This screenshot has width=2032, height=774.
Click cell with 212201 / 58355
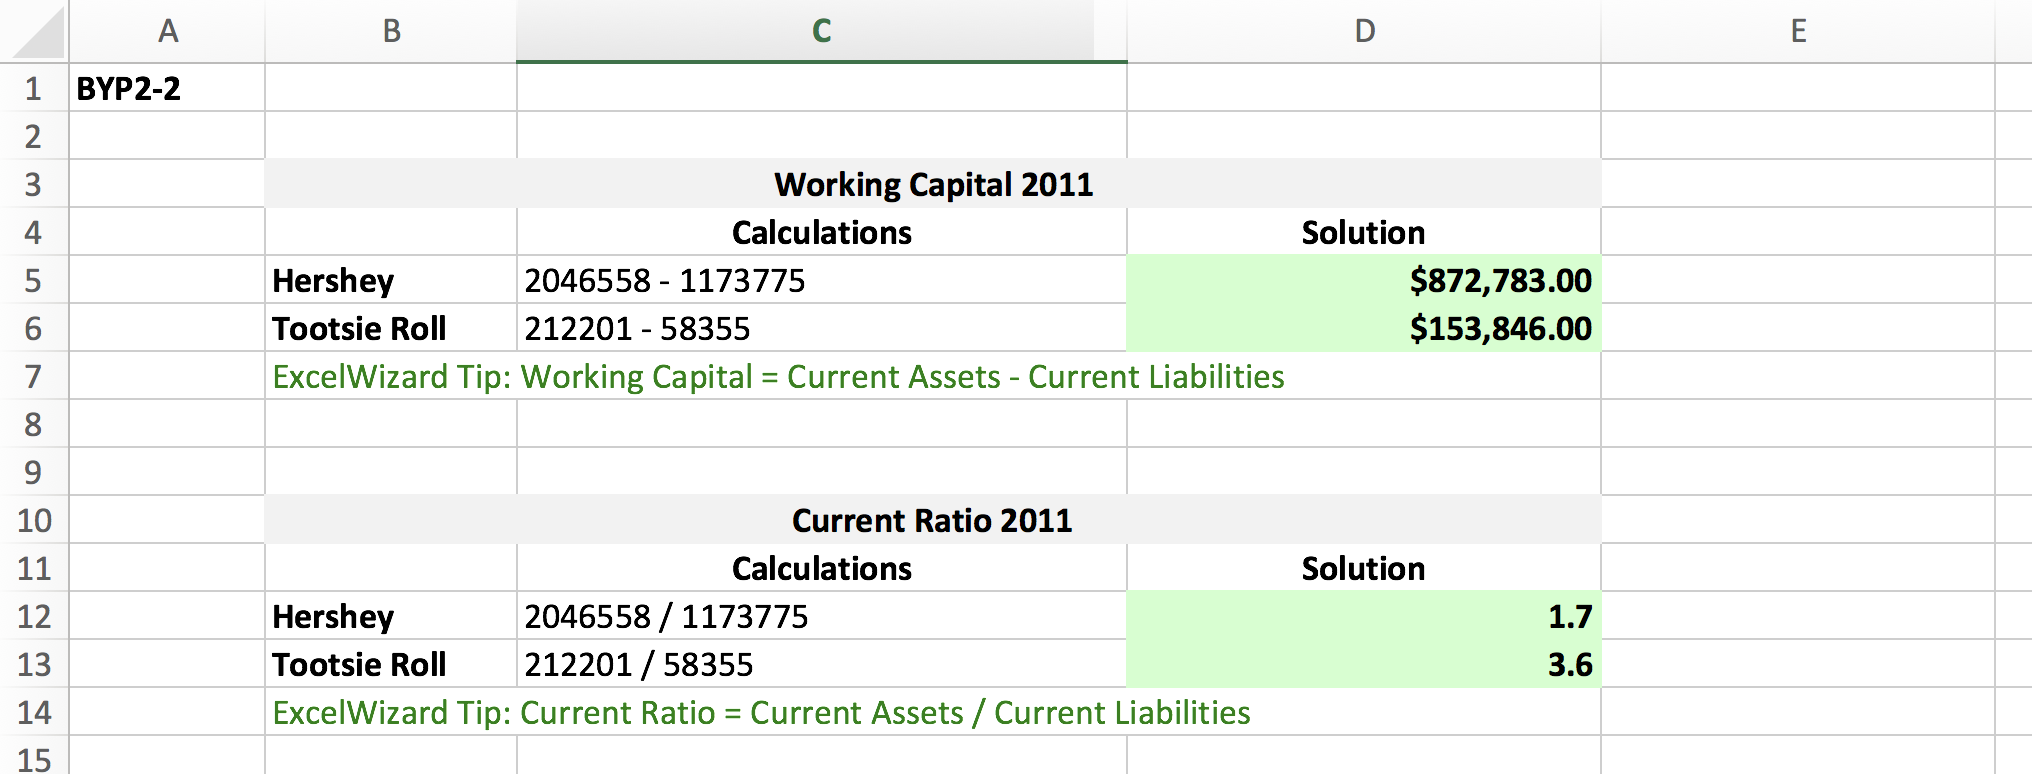point(821,664)
